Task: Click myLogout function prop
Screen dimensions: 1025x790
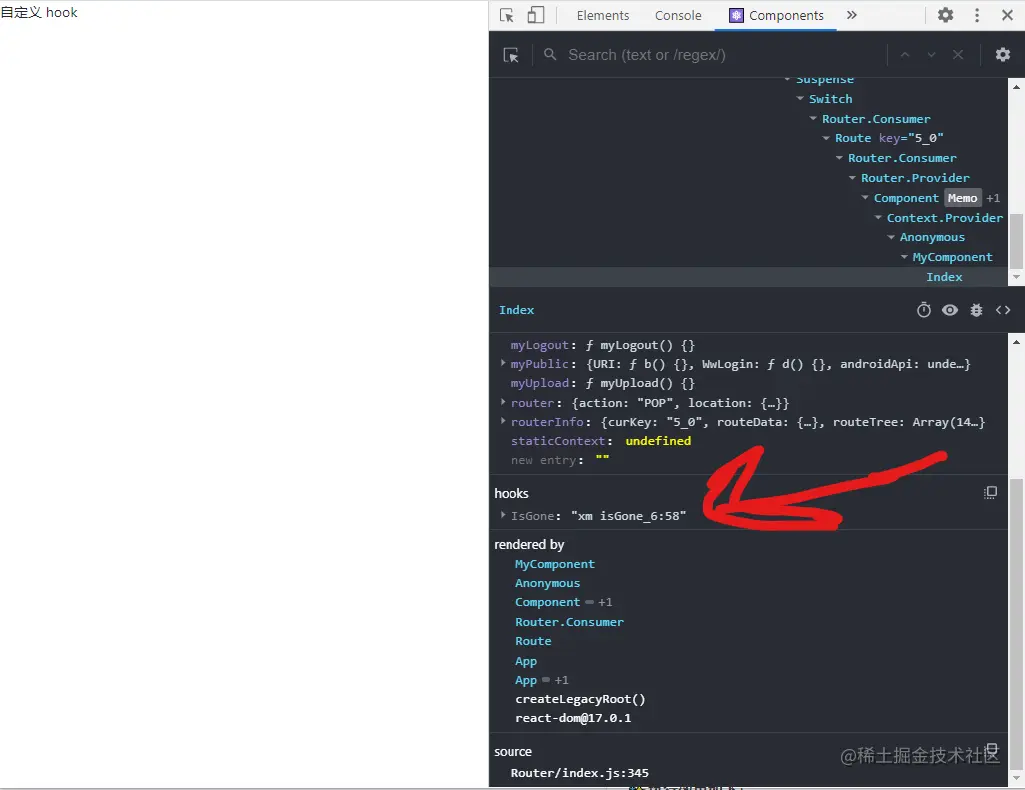Action: pos(603,345)
